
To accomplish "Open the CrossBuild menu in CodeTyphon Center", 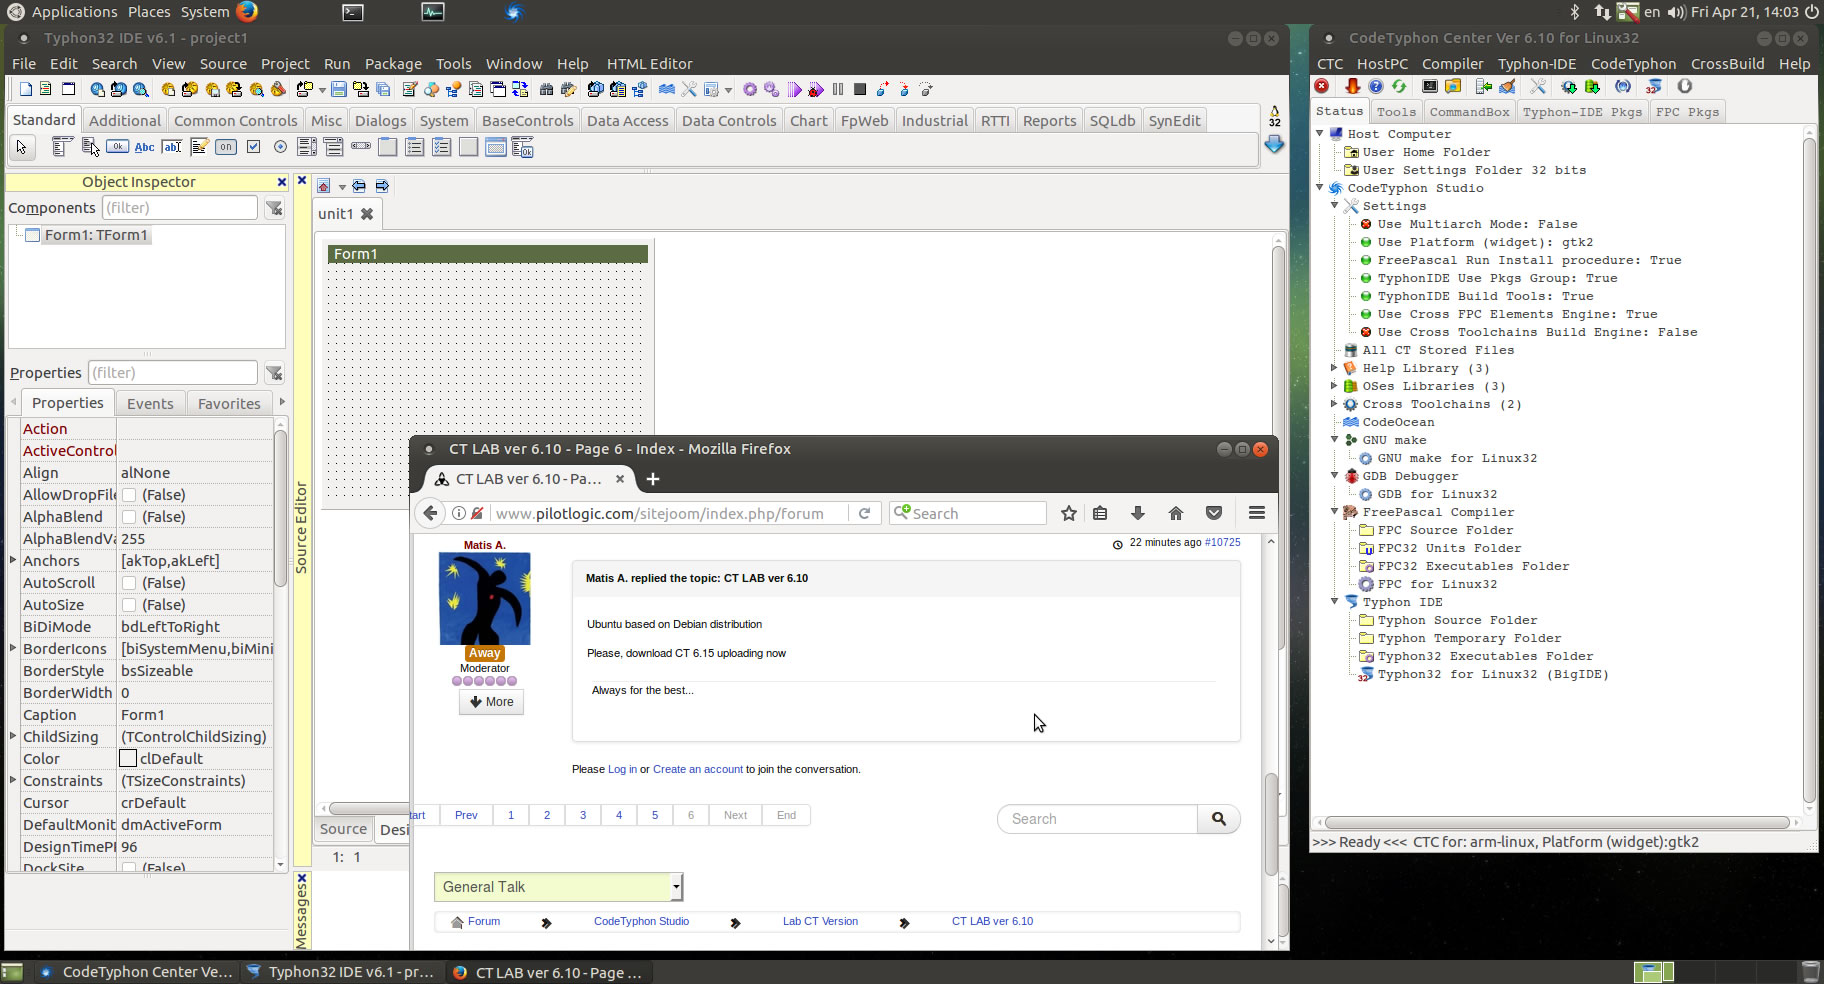I will 1727,63.
